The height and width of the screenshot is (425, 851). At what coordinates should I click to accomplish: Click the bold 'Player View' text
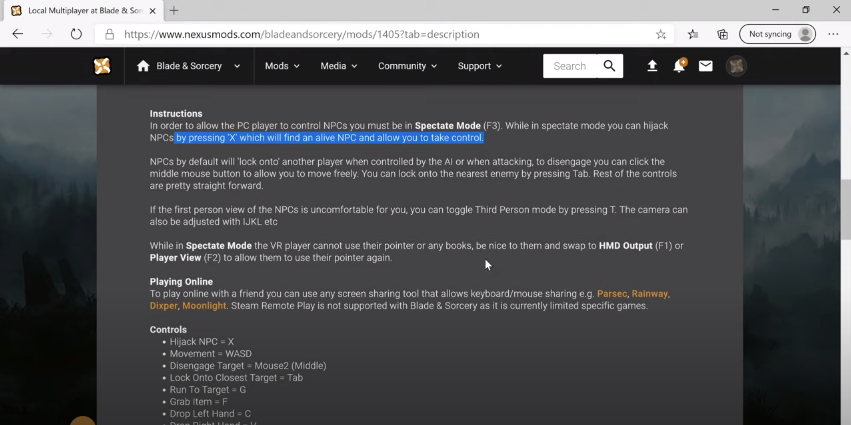175,258
